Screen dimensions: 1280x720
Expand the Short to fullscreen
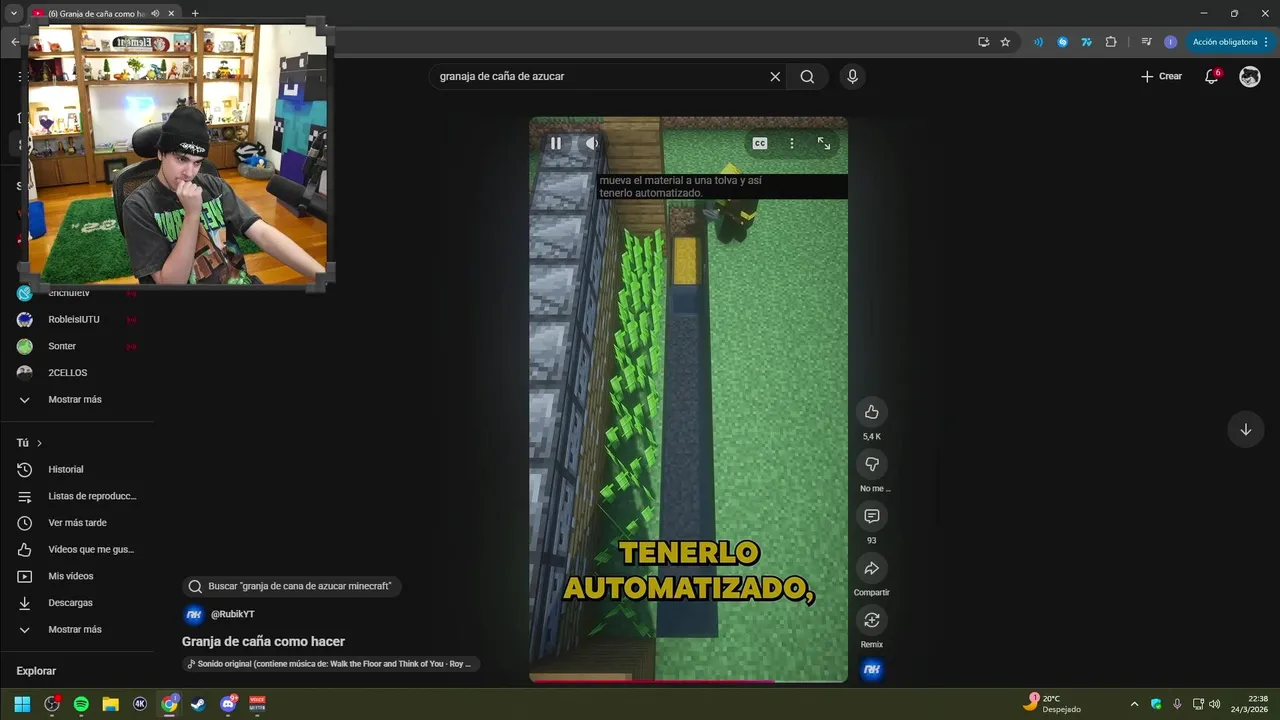pos(824,143)
